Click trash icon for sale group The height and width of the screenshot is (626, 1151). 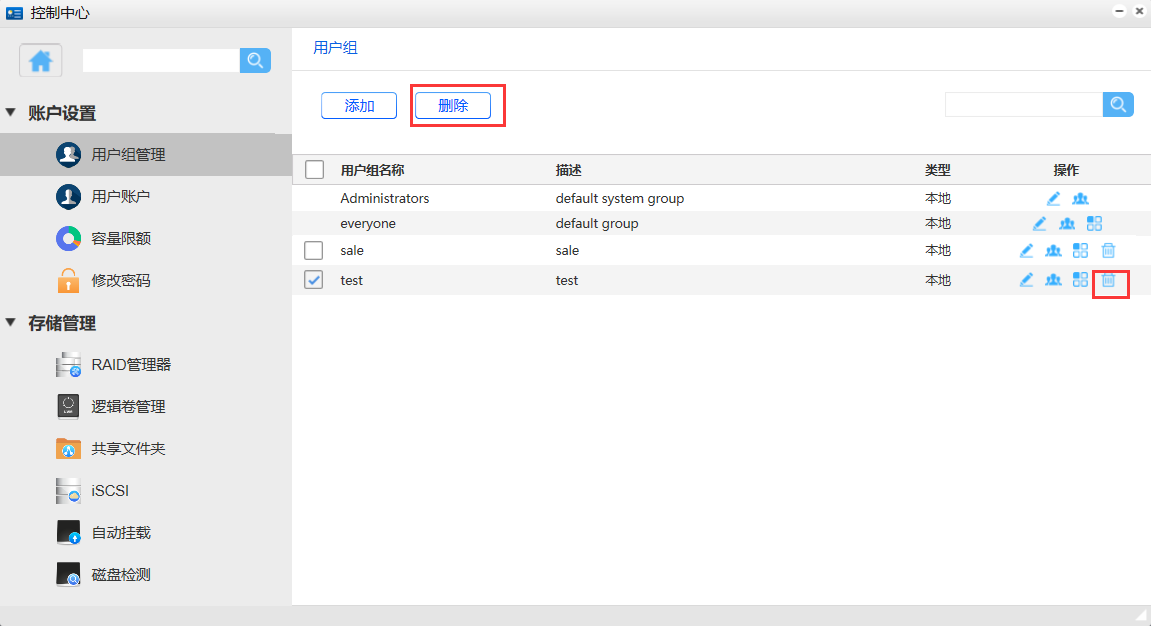(1108, 251)
